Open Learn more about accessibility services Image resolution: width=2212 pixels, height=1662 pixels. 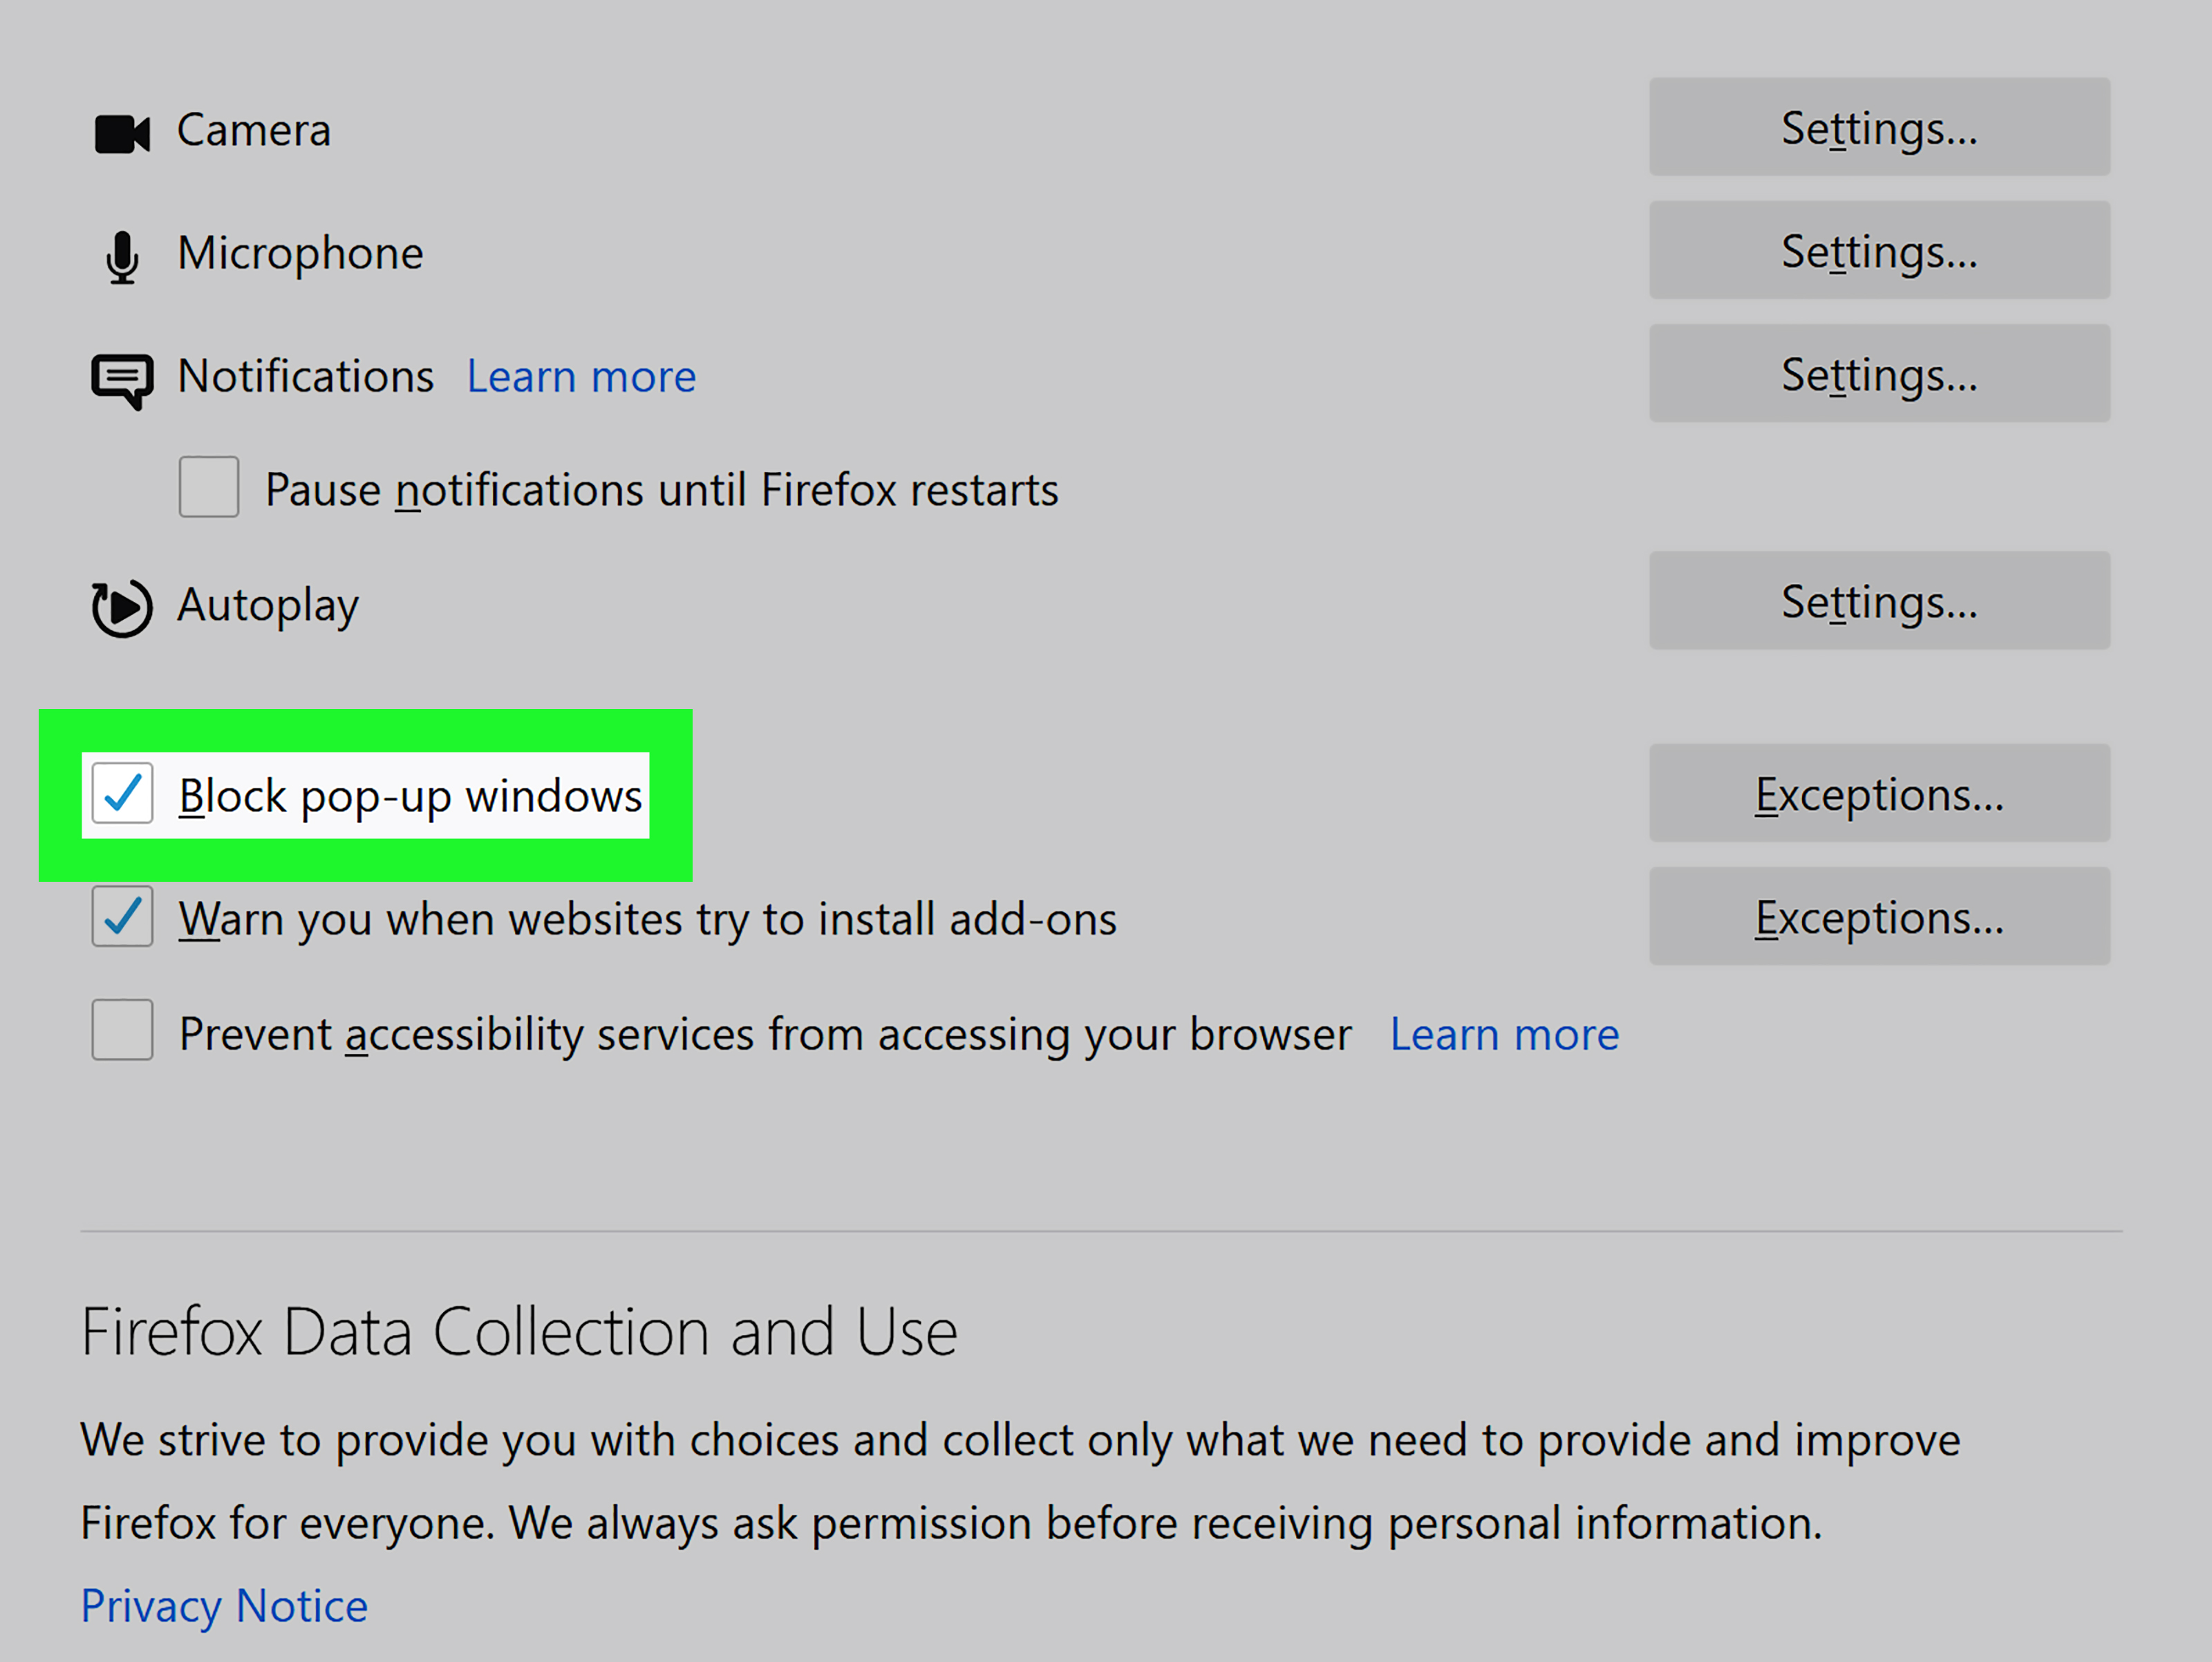1503,1034
